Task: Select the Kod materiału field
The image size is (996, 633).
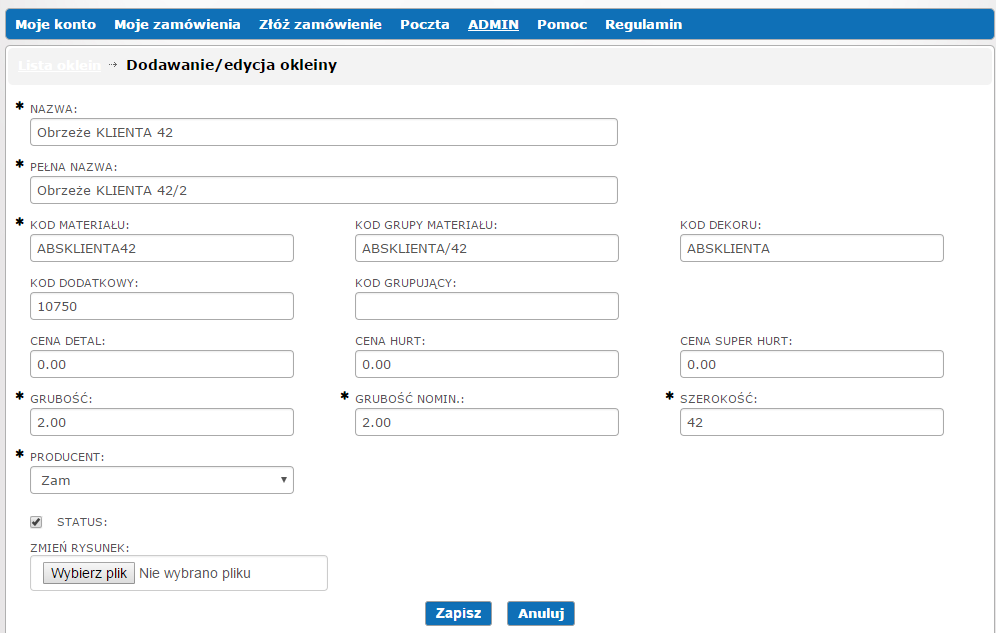Action: [162, 248]
